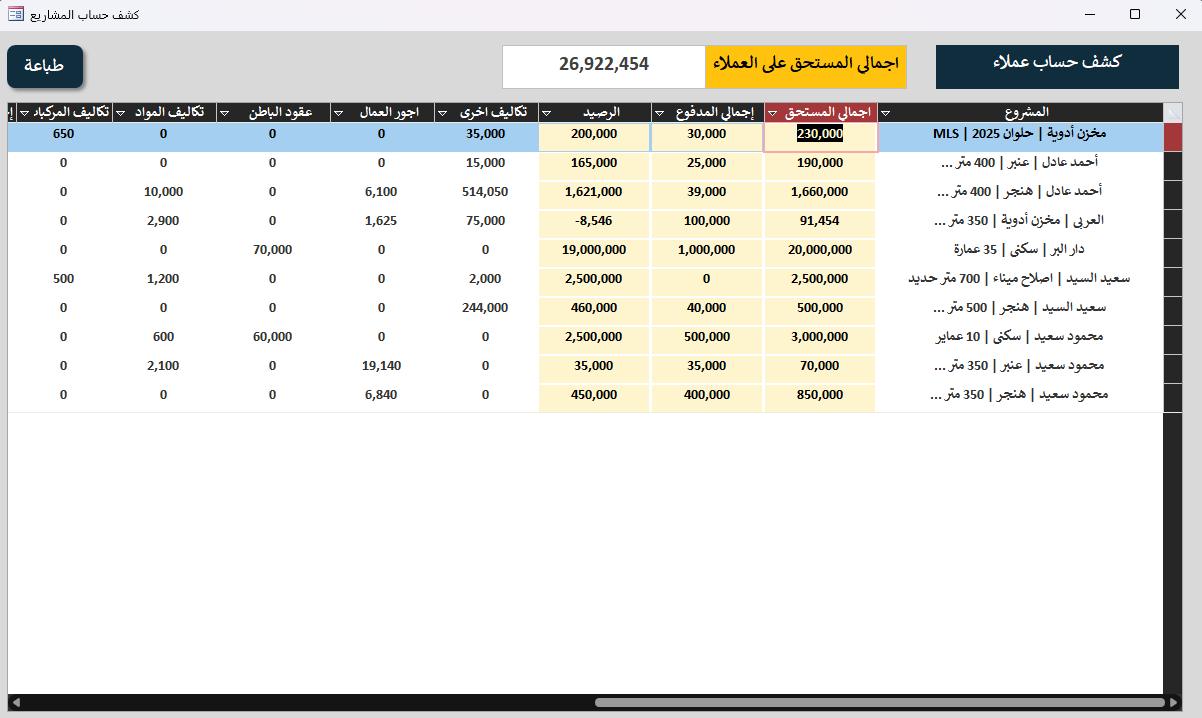Click the 1,621,000 balance cell

595,195
